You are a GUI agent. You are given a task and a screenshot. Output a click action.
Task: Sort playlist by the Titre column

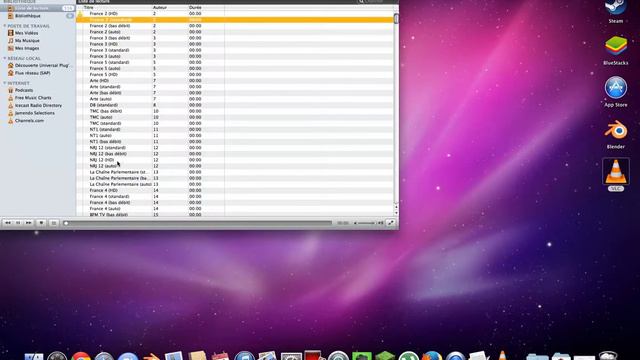[x=117, y=7]
